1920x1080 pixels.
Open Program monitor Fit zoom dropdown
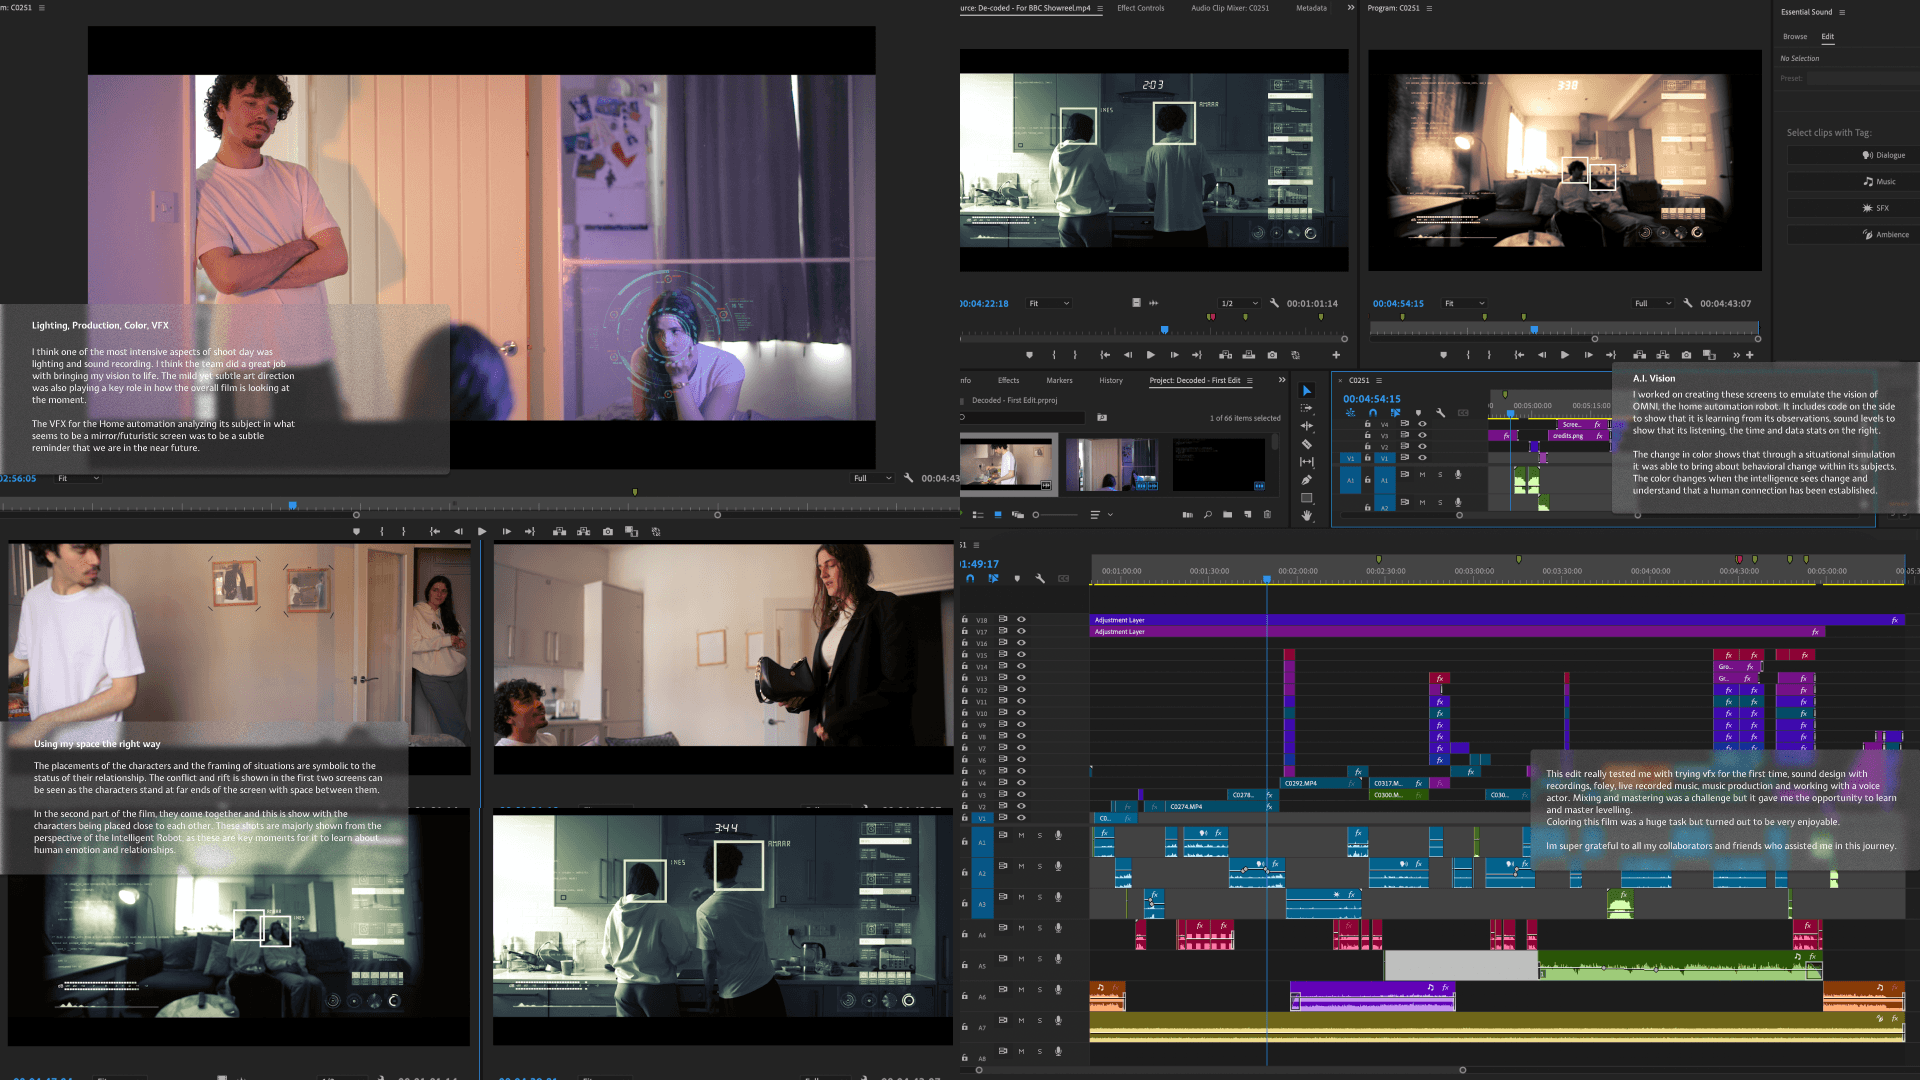[1464, 303]
